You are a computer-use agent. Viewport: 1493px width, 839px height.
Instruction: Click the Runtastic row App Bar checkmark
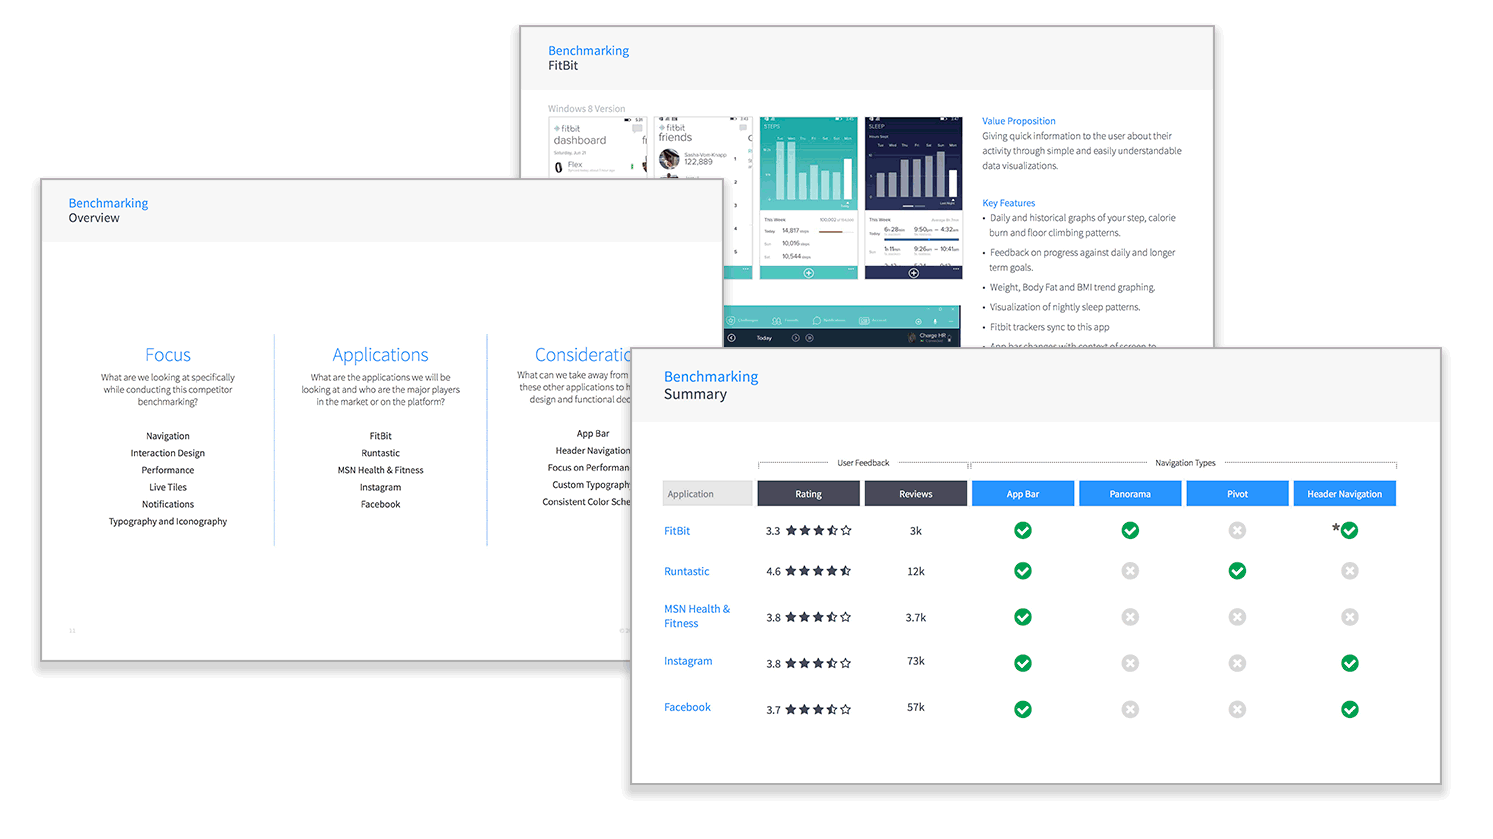click(x=1023, y=571)
